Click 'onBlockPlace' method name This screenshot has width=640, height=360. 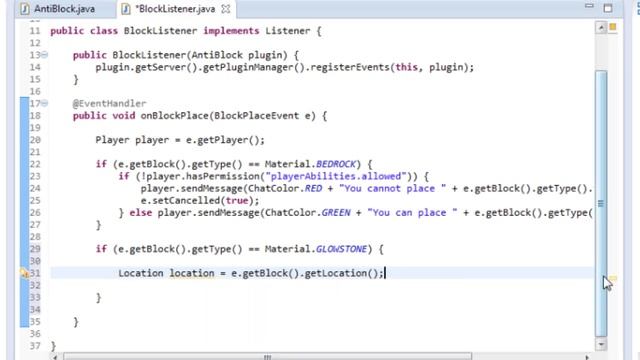[x=174, y=116]
